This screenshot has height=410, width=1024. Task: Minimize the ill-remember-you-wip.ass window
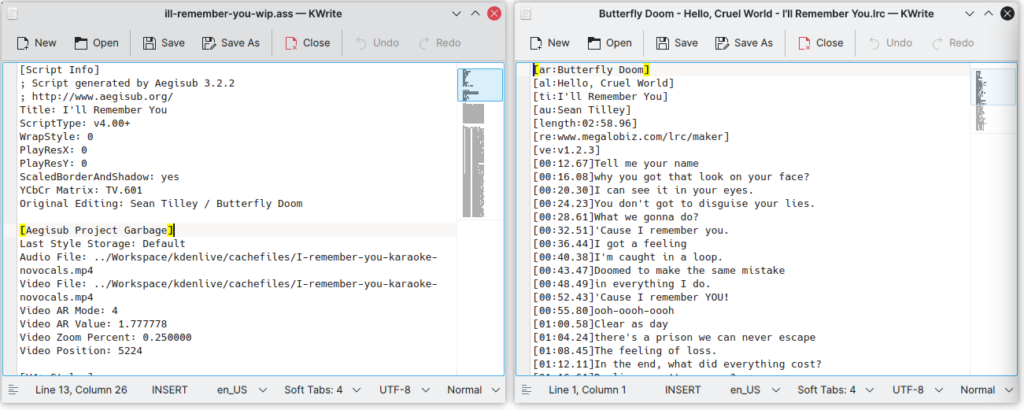(456, 13)
